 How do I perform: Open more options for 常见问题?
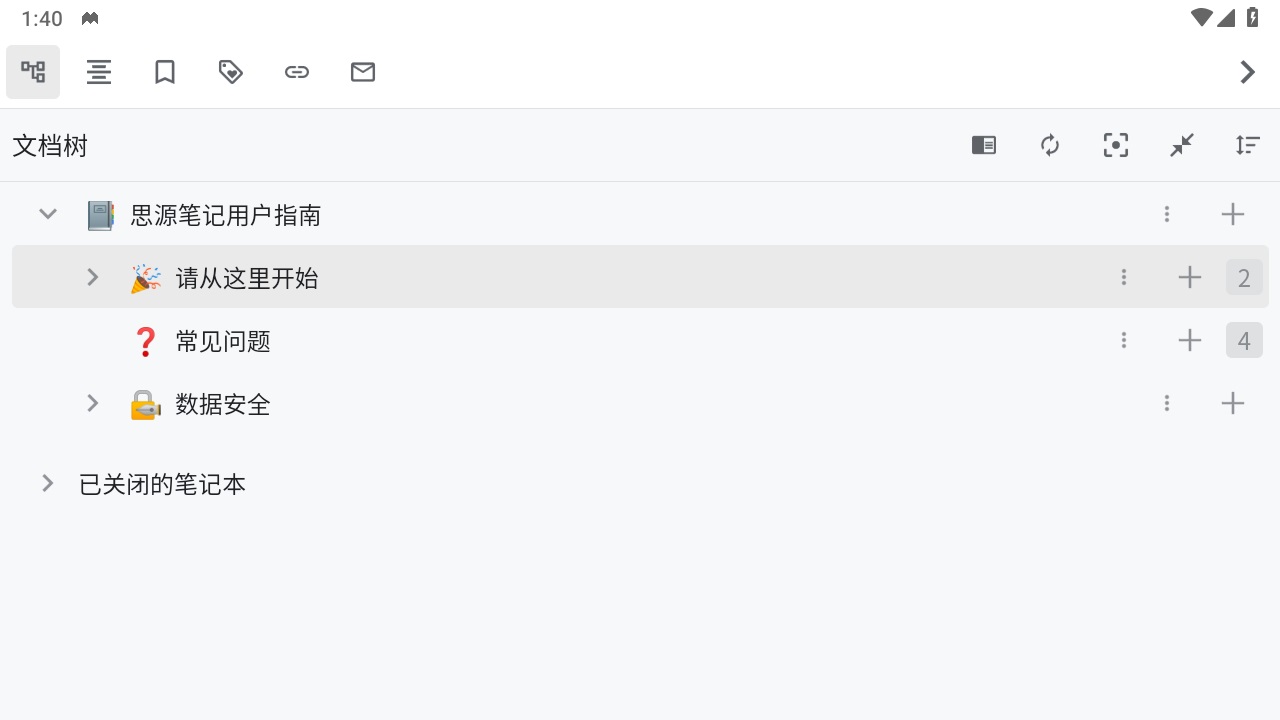pos(1124,340)
